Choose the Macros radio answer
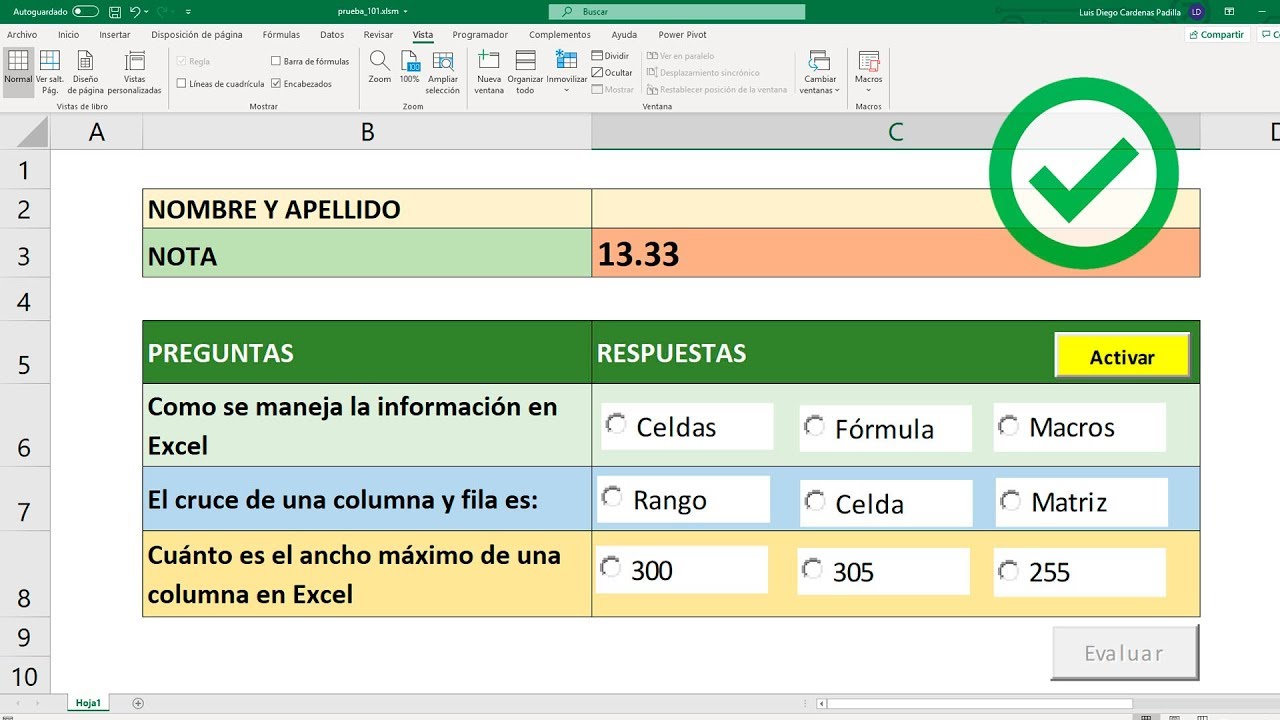The width and height of the screenshot is (1280, 720). (1009, 425)
